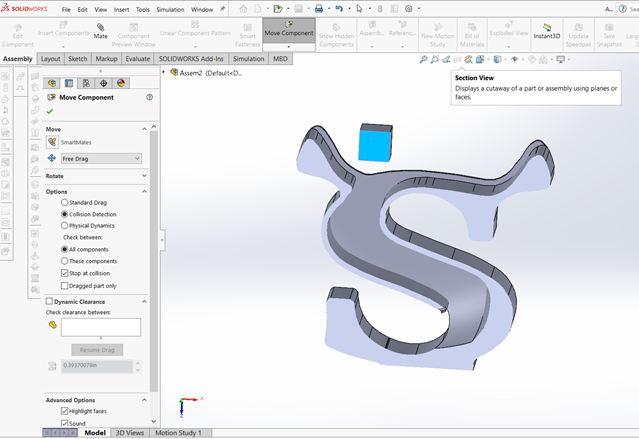Click the Print icon in quick access toolbar

point(319,9)
